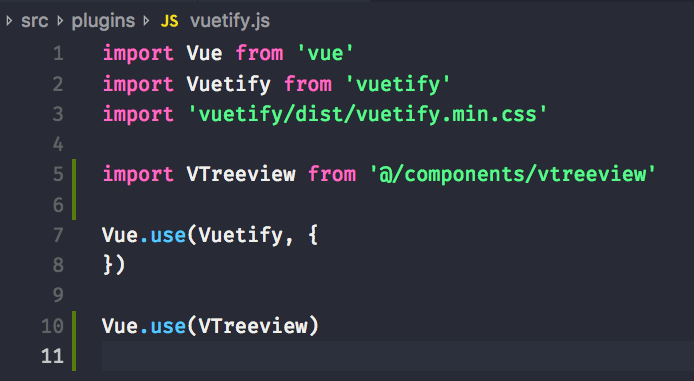Expand the arrow before 'src' breadcrumb
This screenshot has height=381, width=694.
point(9,21)
